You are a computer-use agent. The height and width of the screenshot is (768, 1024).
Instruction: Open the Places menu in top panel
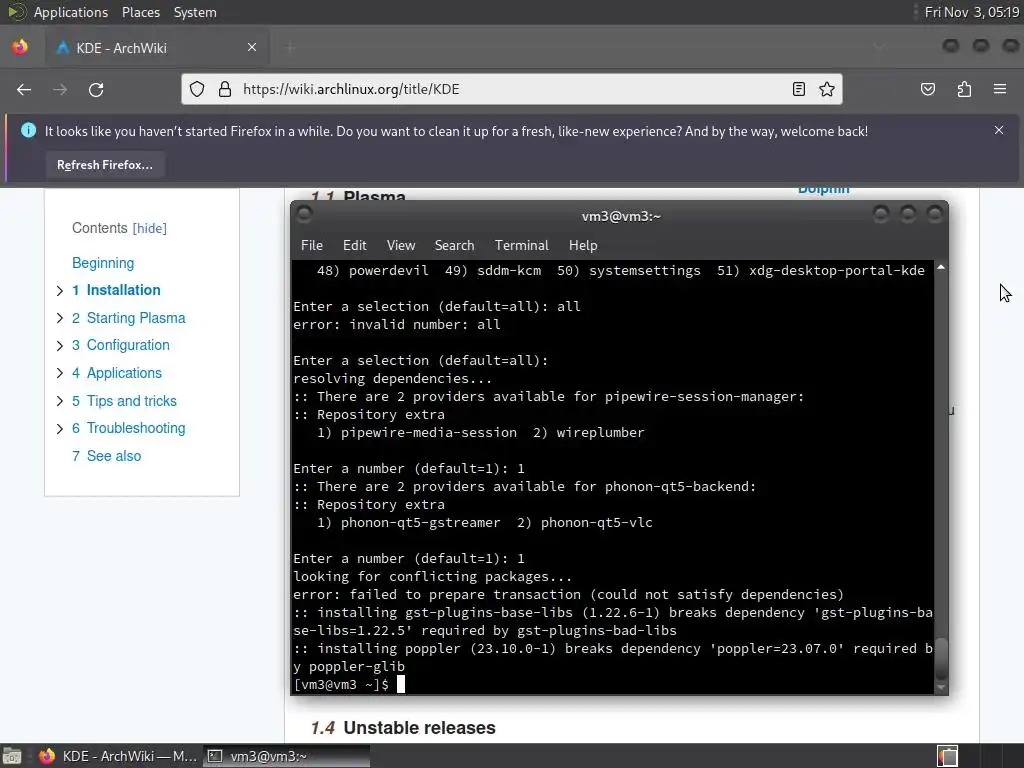click(x=140, y=12)
